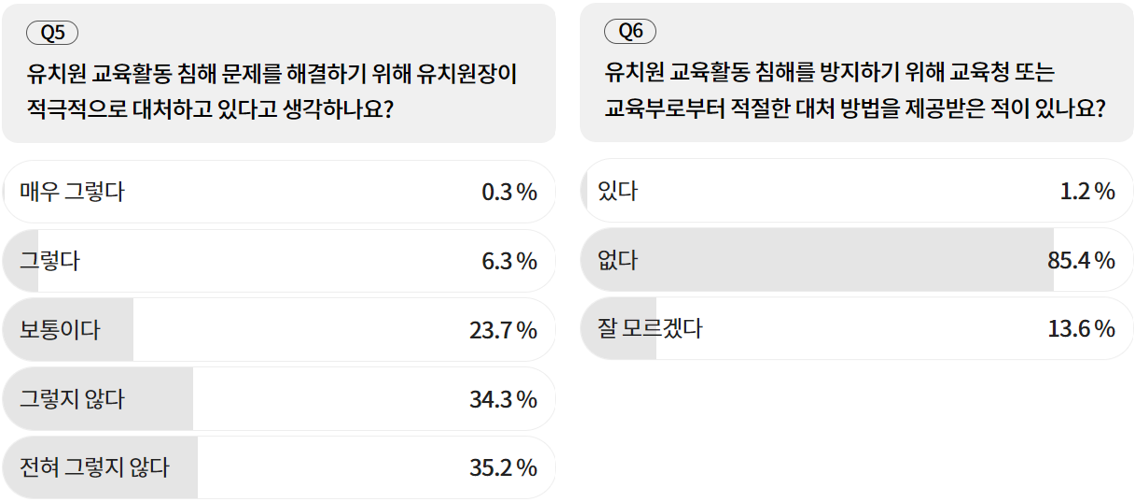Click the Q5 question number badge
The height and width of the screenshot is (502, 1137).
[53, 33]
